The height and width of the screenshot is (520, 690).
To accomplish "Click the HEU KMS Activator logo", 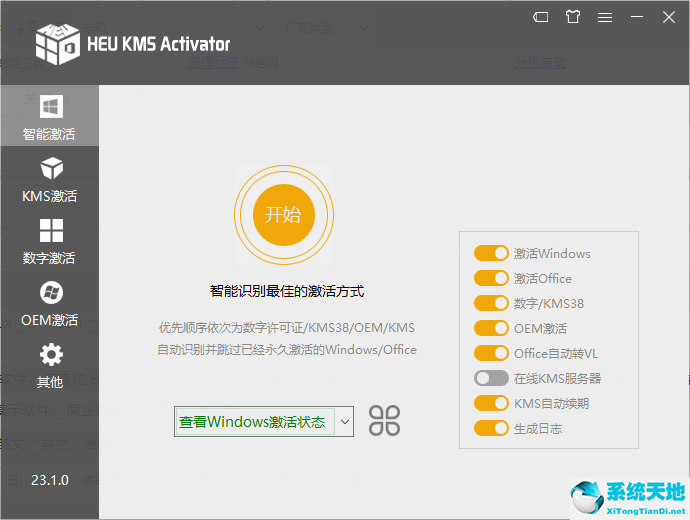I will tap(57, 42).
